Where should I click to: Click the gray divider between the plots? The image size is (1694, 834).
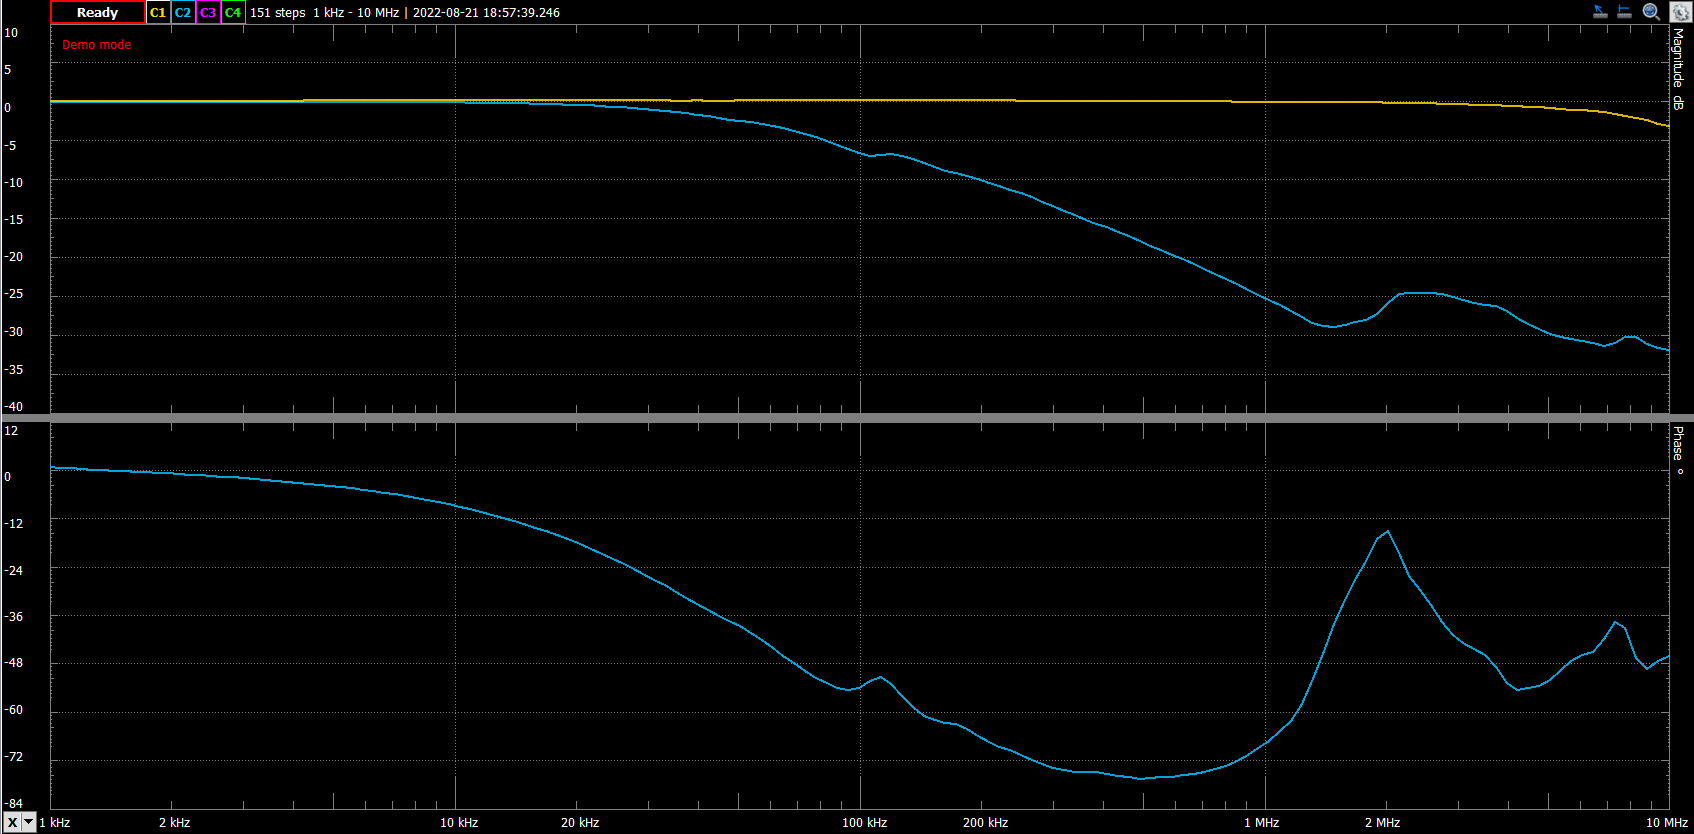tap(847, 418)
